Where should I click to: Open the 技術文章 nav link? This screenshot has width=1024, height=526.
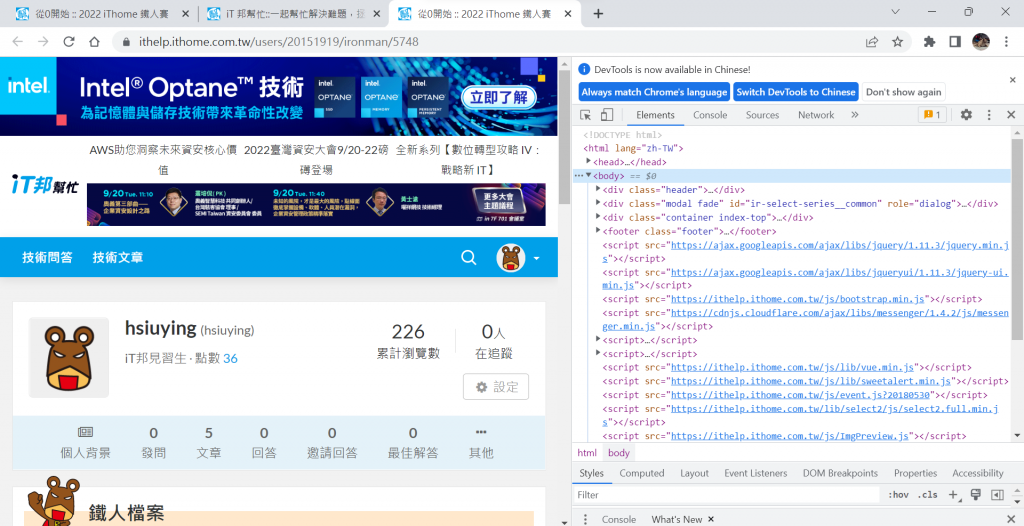tap(118, 257)
